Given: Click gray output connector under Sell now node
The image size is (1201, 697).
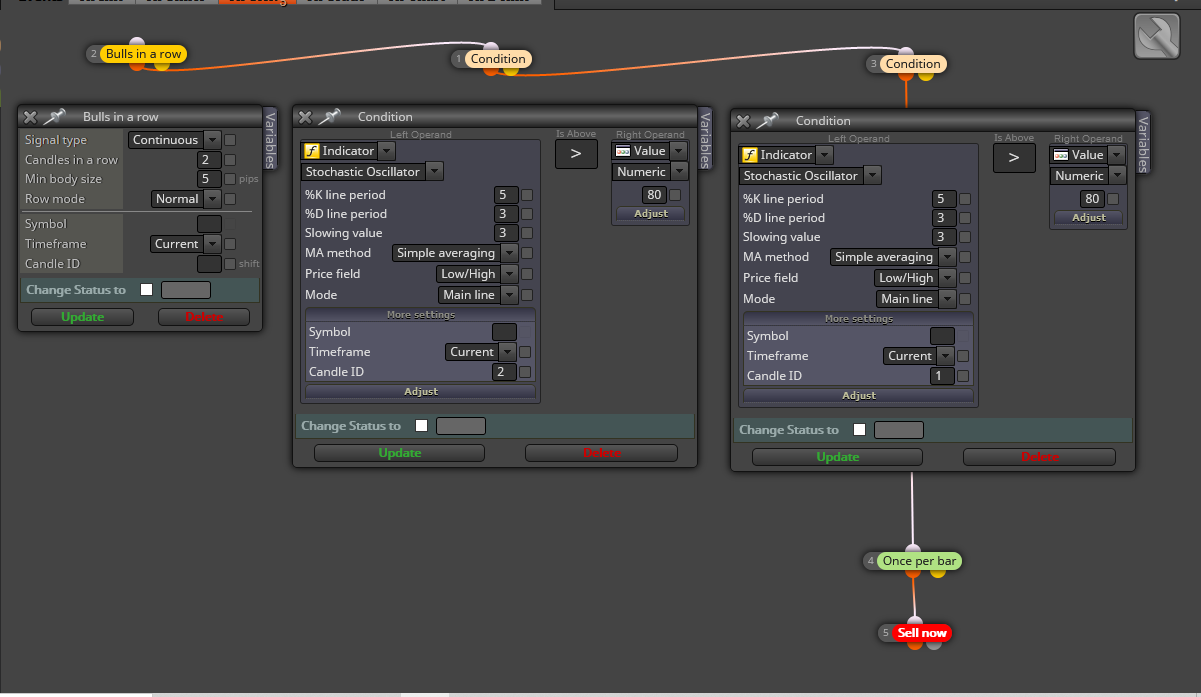Looking at the screenshot, I should tap(934, 644).
